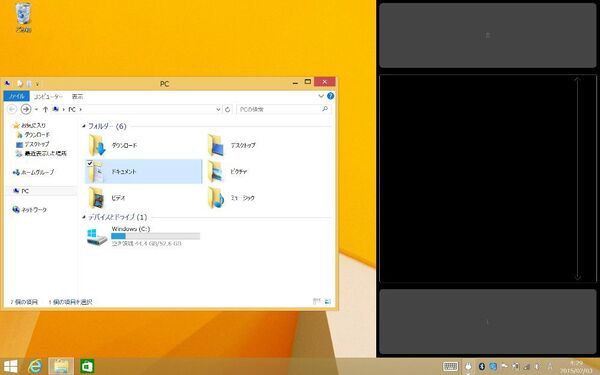Screen dimensions: 600x375
Task: Expand address bar history dropdown
Action: point(218,109)
